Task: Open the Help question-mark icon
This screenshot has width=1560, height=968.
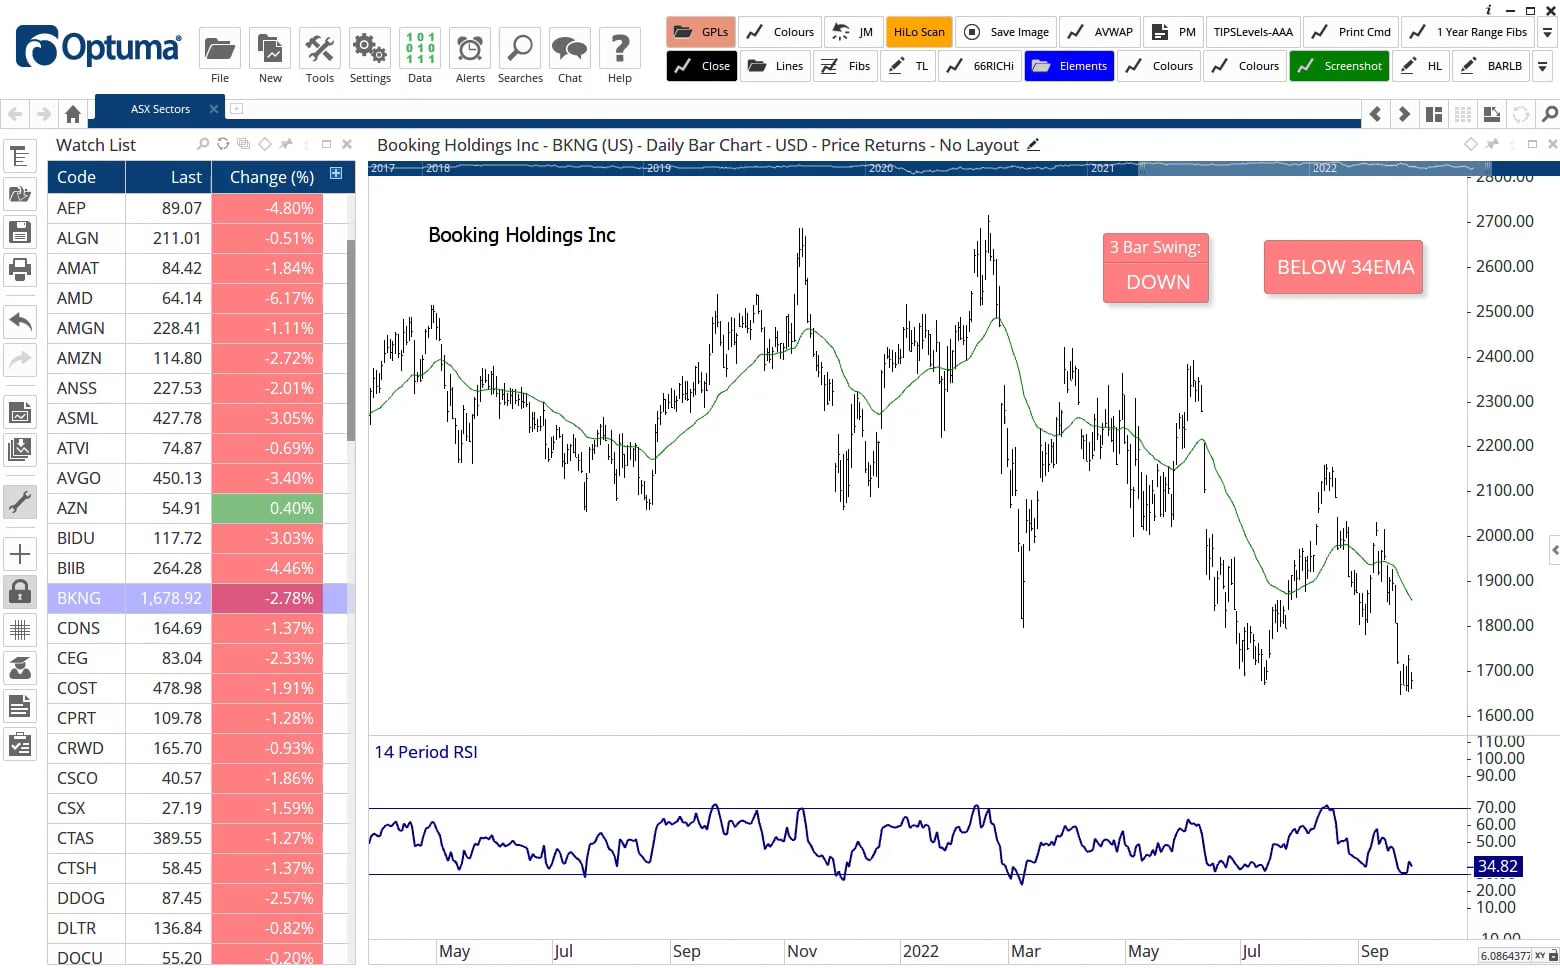Action: pyautogui.click(x=620, y=48)
